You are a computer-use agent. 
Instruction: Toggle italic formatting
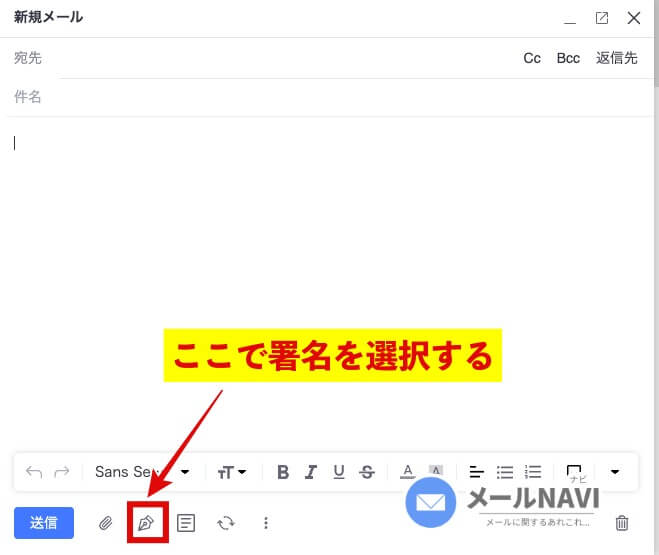311,472
